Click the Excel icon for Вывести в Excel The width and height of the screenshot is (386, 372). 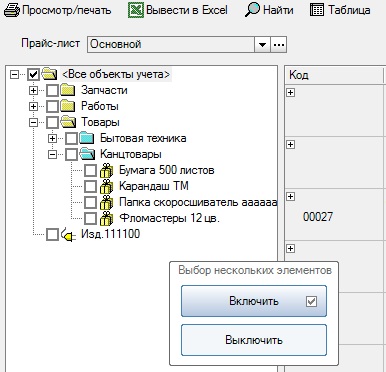coord(136,10)
